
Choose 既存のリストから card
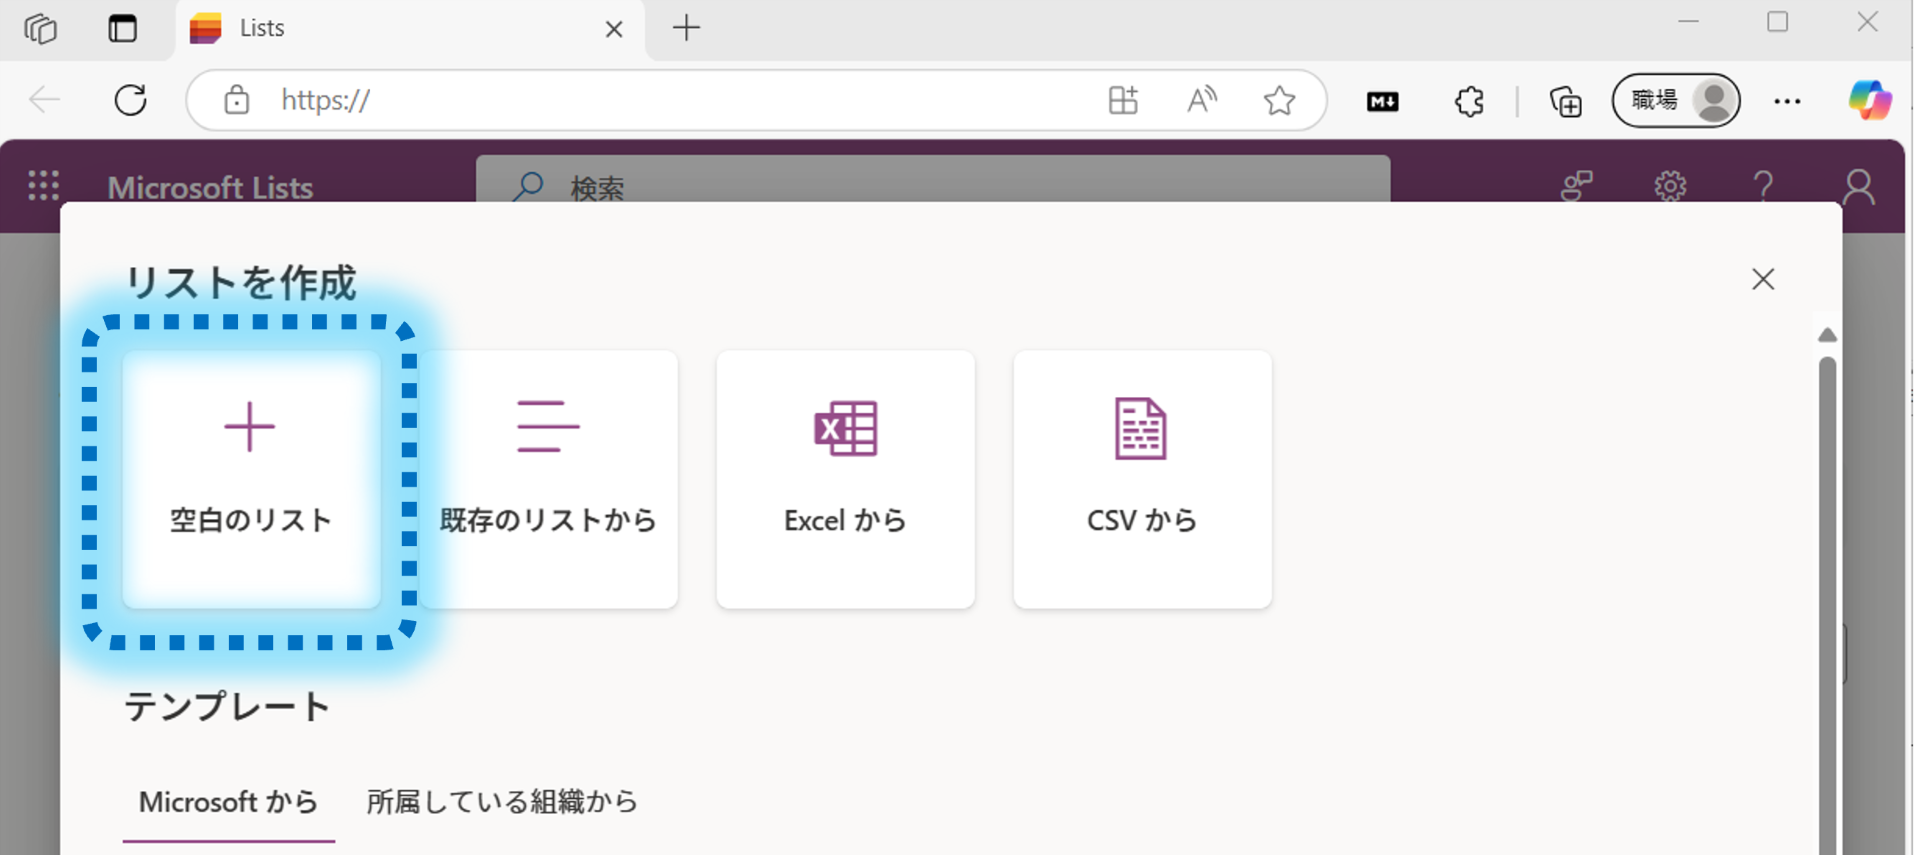(548, 479)
